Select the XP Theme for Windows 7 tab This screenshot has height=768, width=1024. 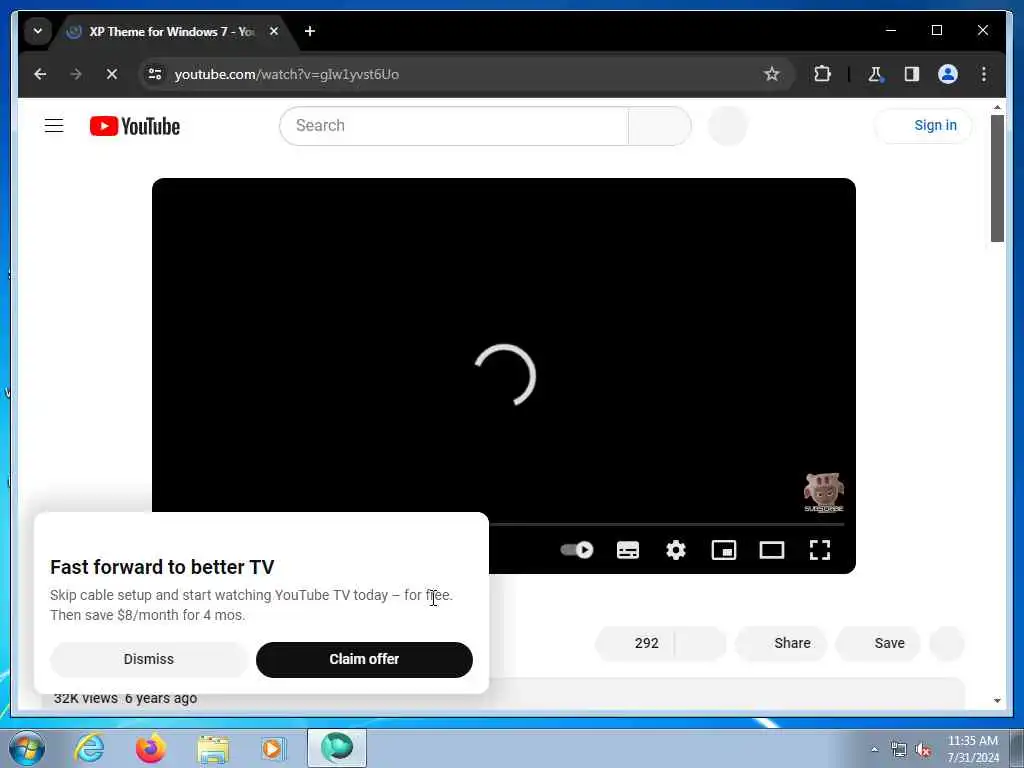click(x=171, y=31)
